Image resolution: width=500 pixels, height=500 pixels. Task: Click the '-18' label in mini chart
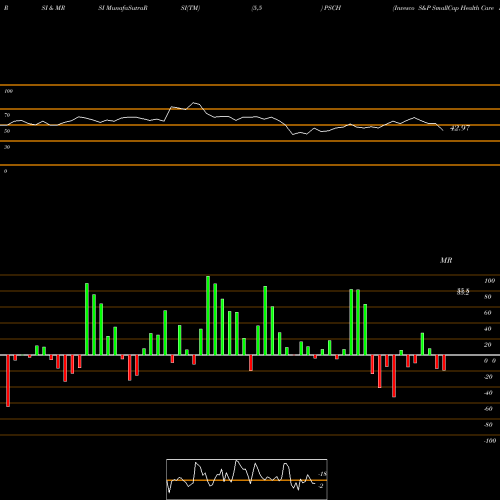pyautogui.click(x=322, y=474)
